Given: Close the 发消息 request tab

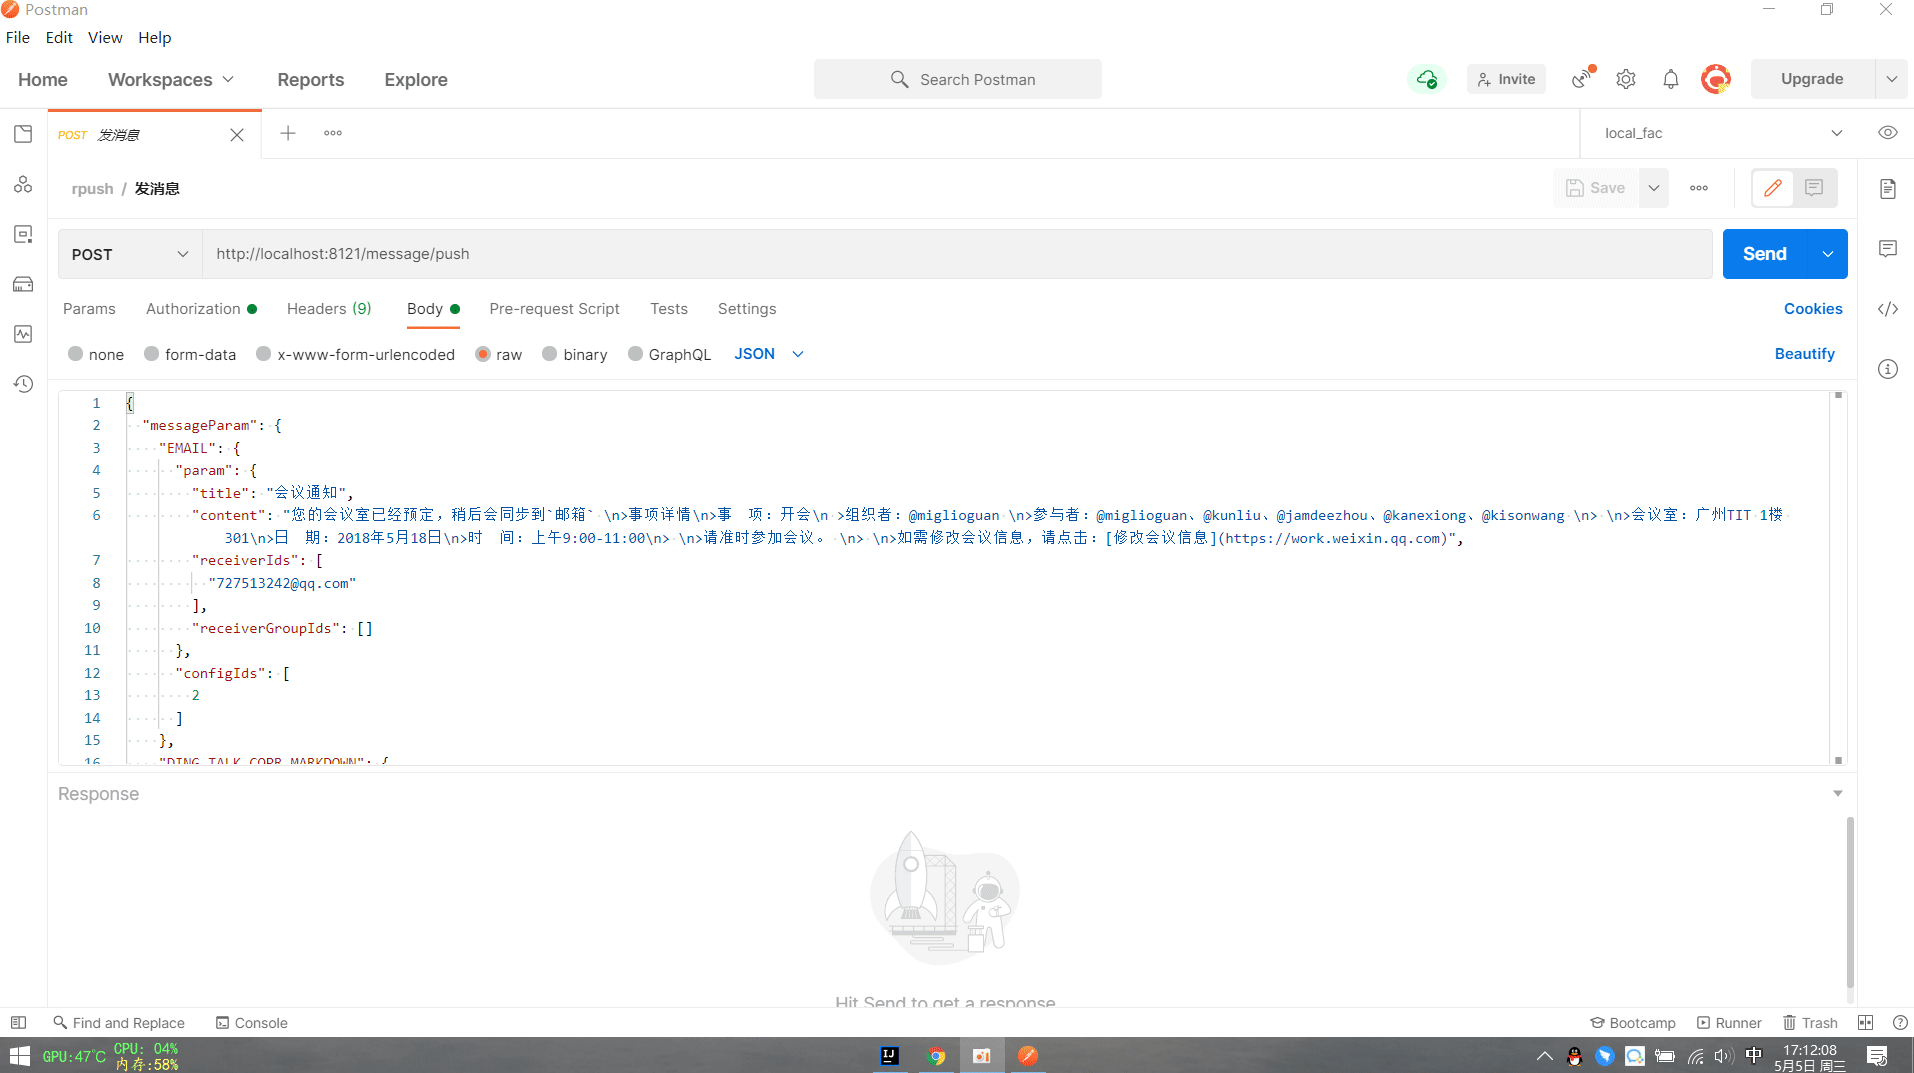Looking at the screenshot, I should 237,135.
